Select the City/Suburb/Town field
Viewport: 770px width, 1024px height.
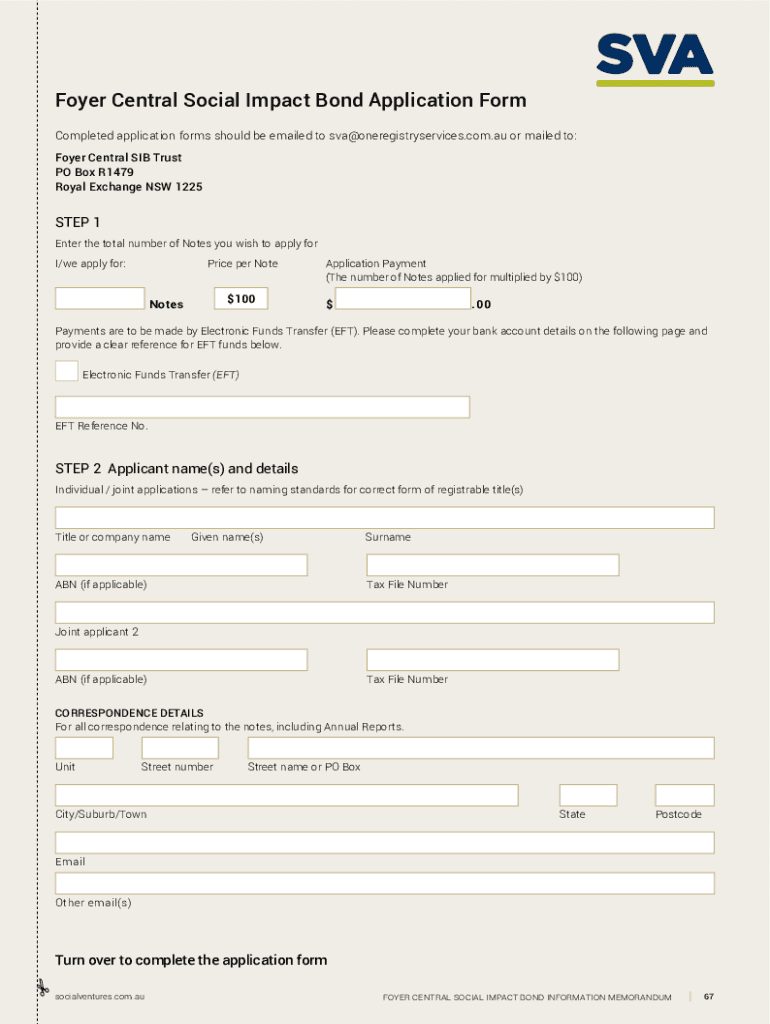click(286, 795)
